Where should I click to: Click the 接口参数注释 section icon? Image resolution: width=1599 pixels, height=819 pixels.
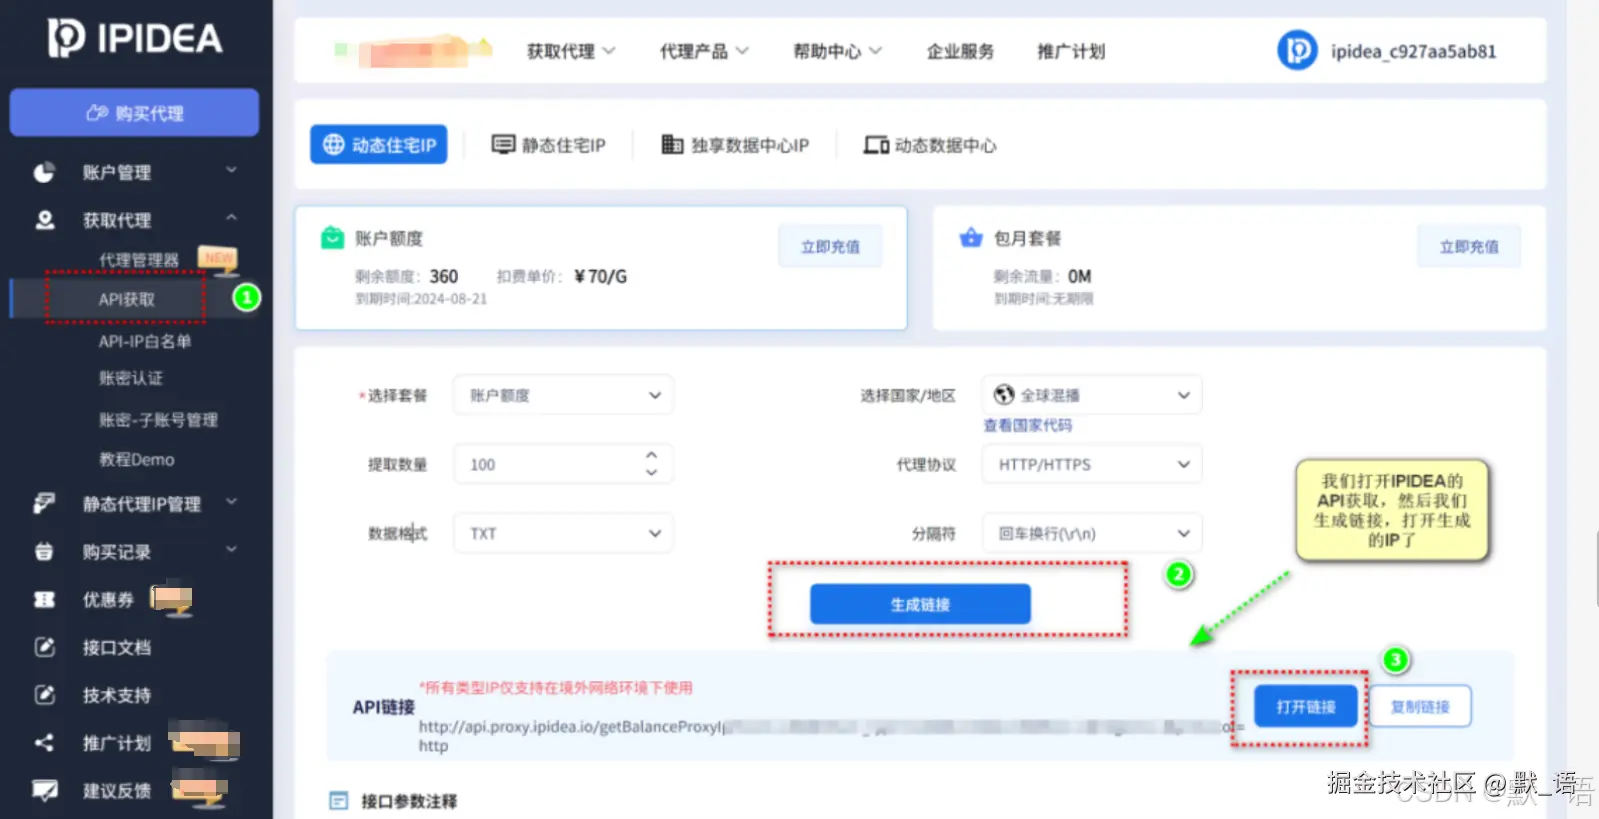[x=339, y=801]
